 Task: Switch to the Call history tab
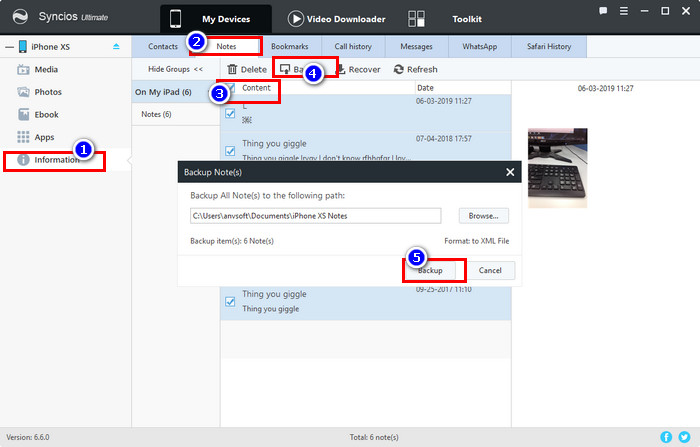tap(353, 46)
